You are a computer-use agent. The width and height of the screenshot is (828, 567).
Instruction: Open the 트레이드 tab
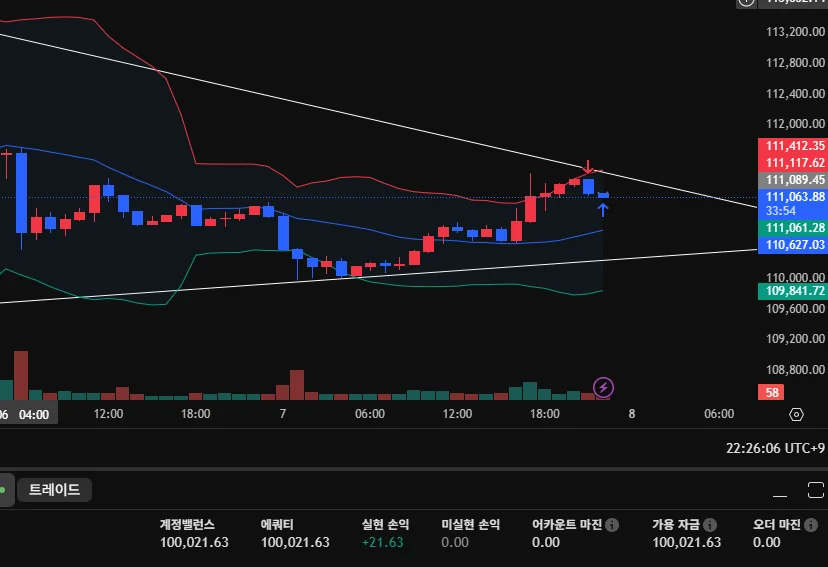(x=54, y=489)
